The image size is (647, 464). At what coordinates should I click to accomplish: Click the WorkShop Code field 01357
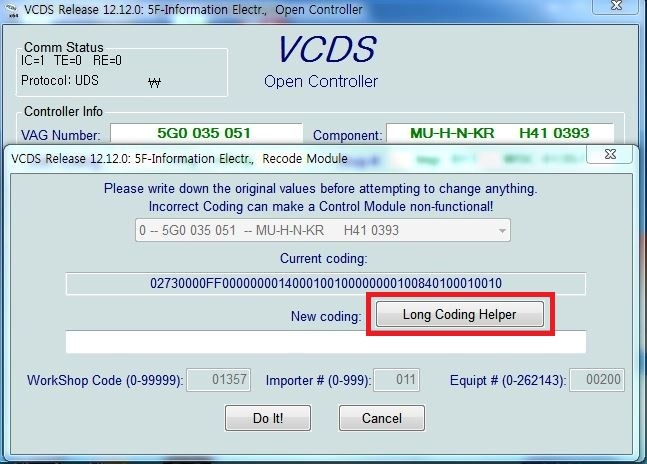[x=219, y=379]
